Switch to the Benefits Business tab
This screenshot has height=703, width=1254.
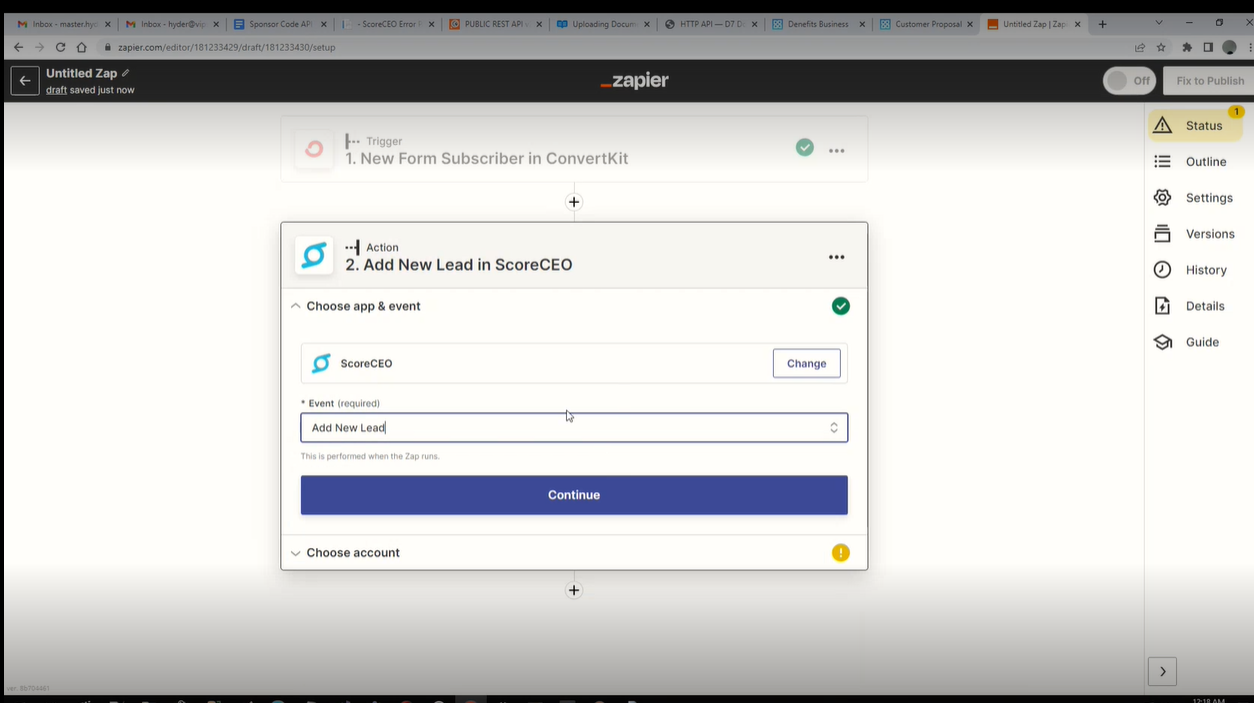818,24
